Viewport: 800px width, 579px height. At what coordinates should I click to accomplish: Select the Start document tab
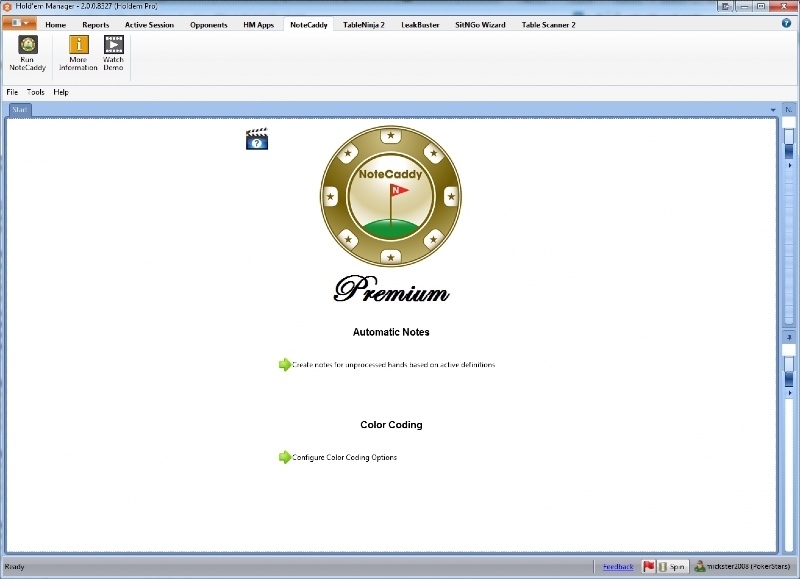tap(20, 109)
